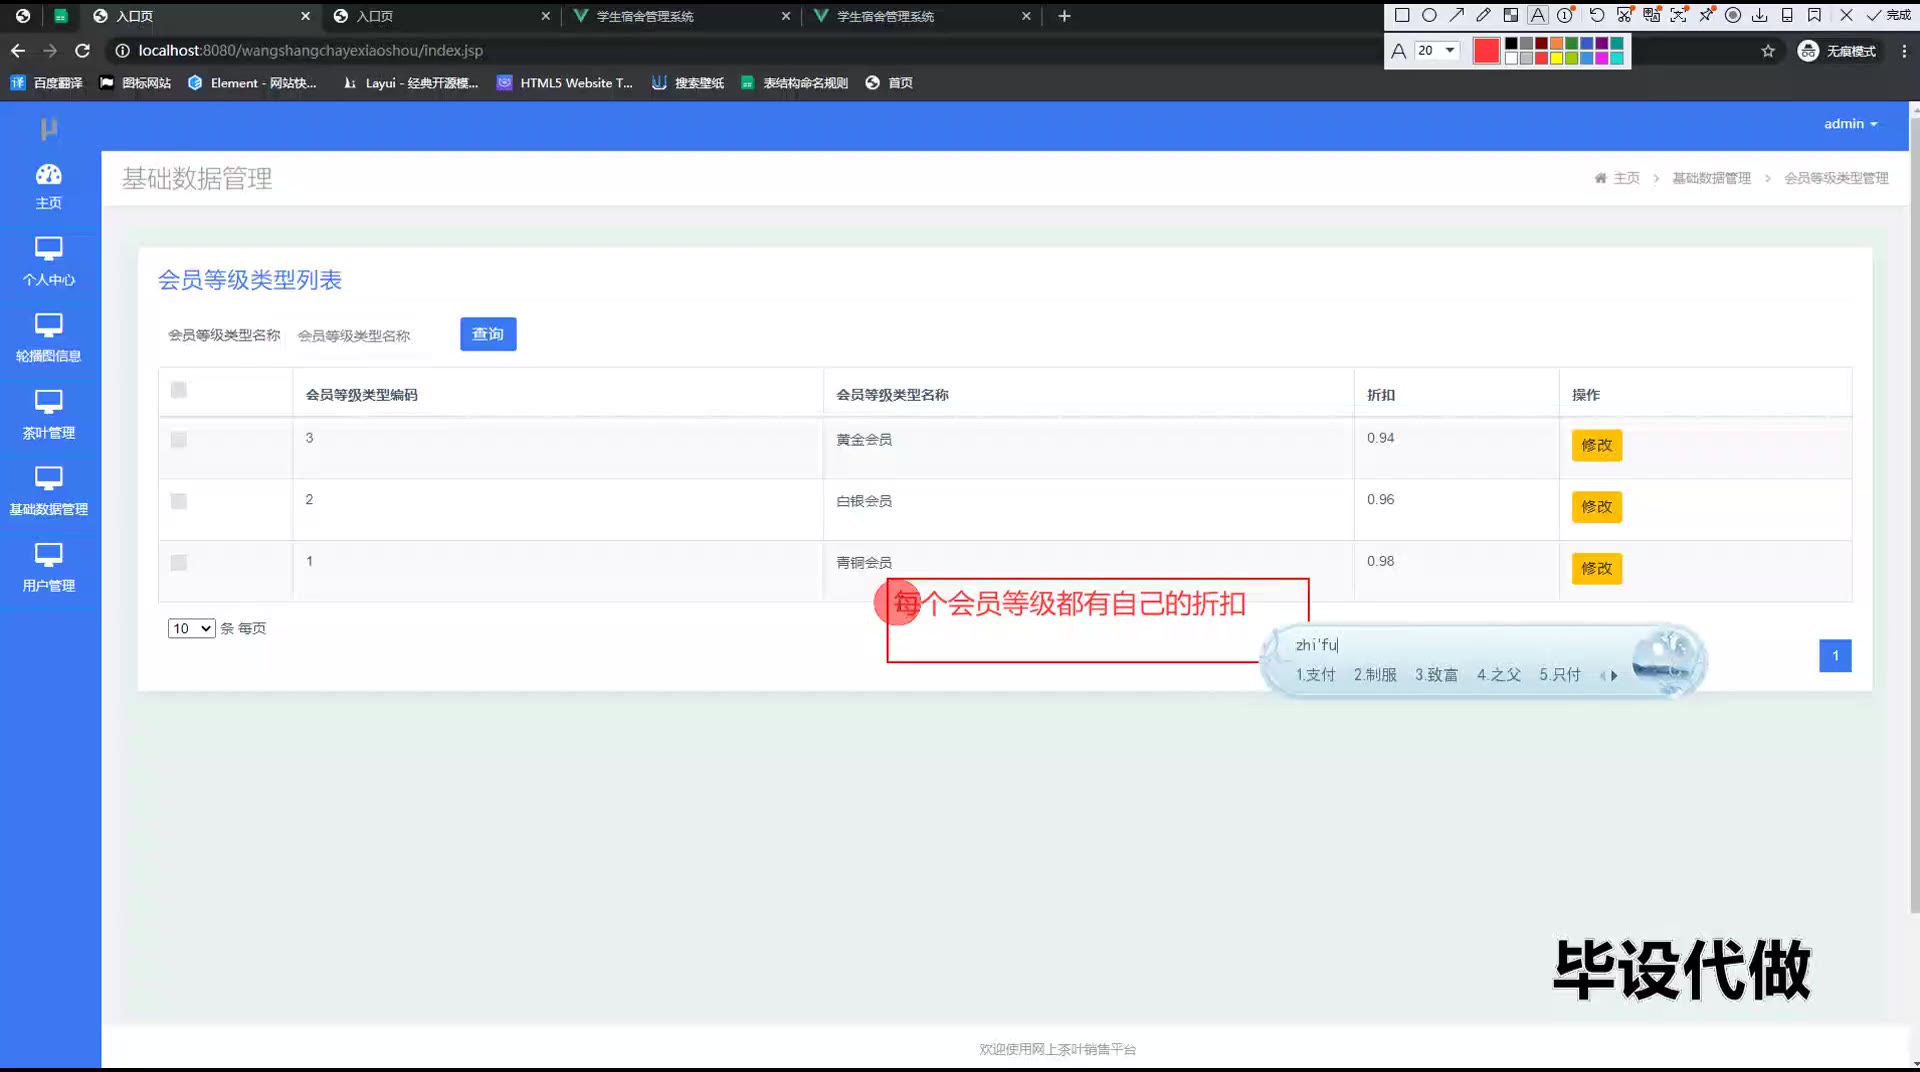Save screenshot with download icon
The width and height of the screenshot is (1920, 1072).
click(1760, 15)
